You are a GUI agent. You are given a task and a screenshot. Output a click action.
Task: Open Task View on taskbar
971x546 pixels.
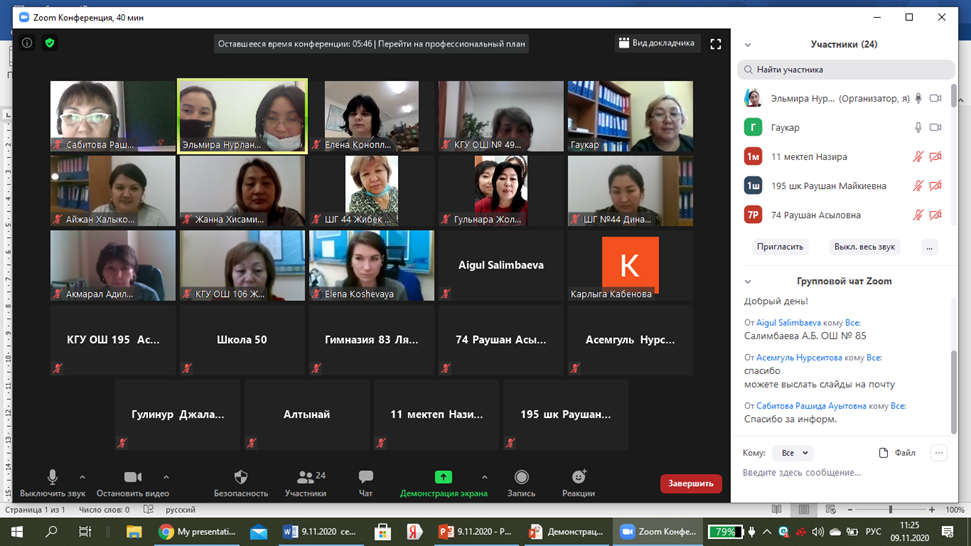(85, 532)
